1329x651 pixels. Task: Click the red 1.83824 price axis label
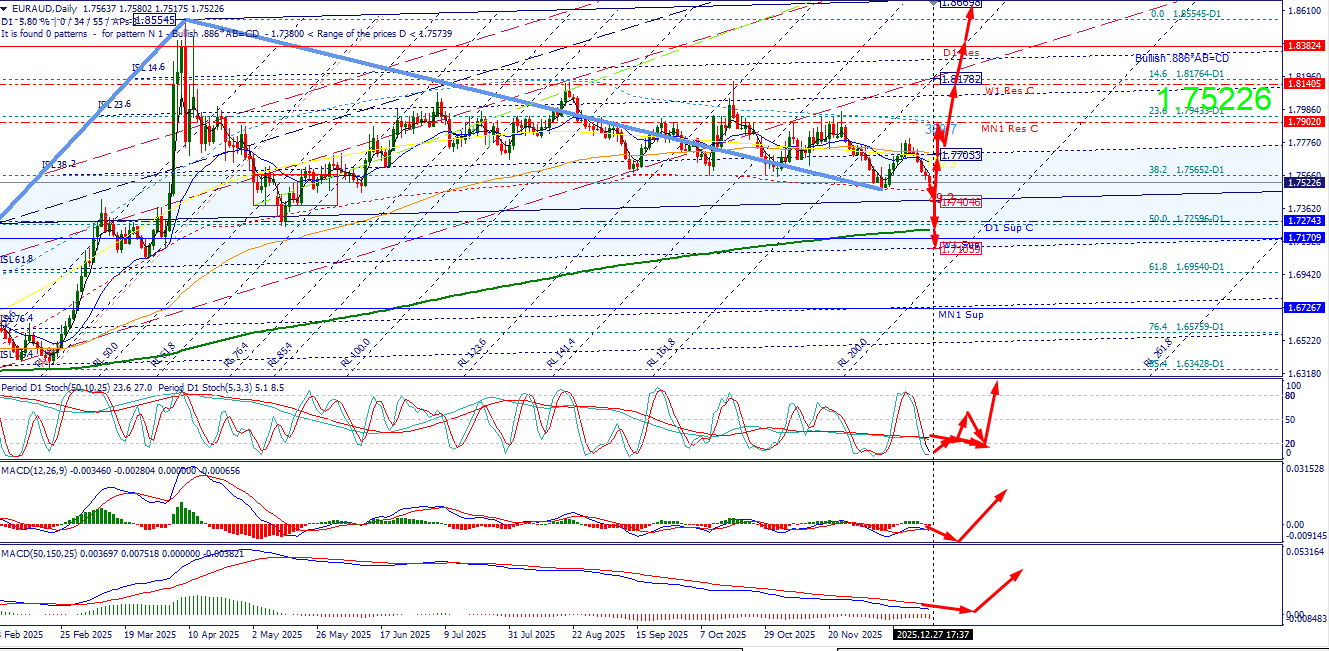[x=1305, y=46]
